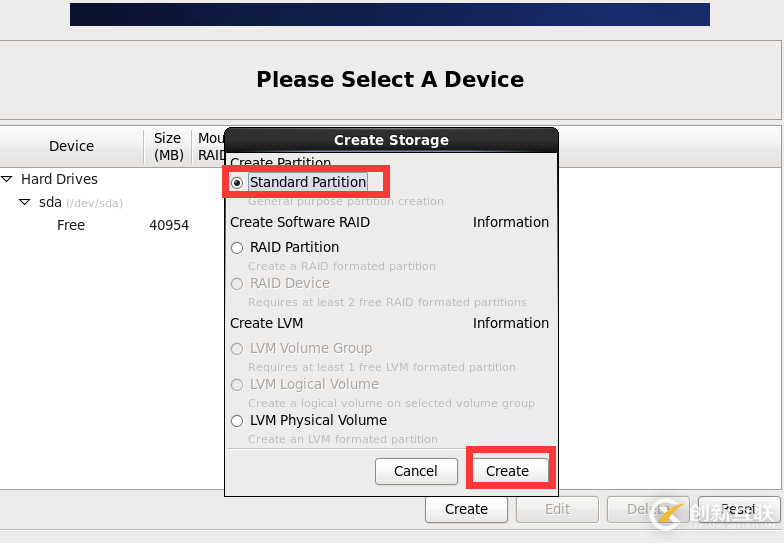784x543 pixels.
Task: Click the 40954 size value
Action: click(x=169, y=225)
